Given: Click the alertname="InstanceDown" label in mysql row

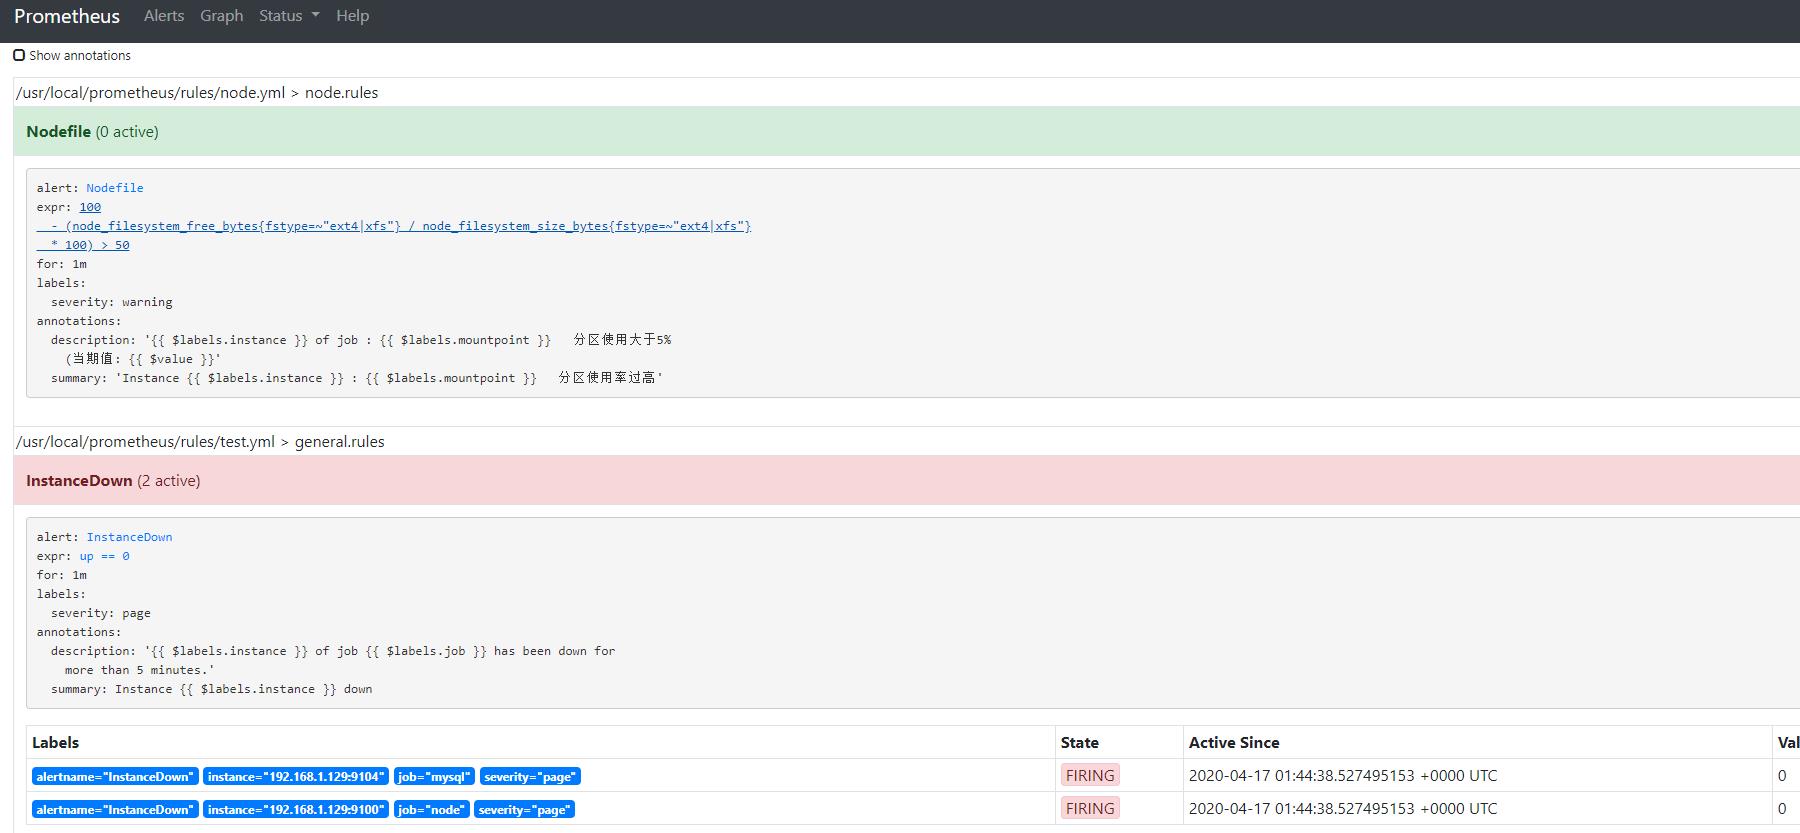Looking at the screenshot, I should (x=115, y=776).
